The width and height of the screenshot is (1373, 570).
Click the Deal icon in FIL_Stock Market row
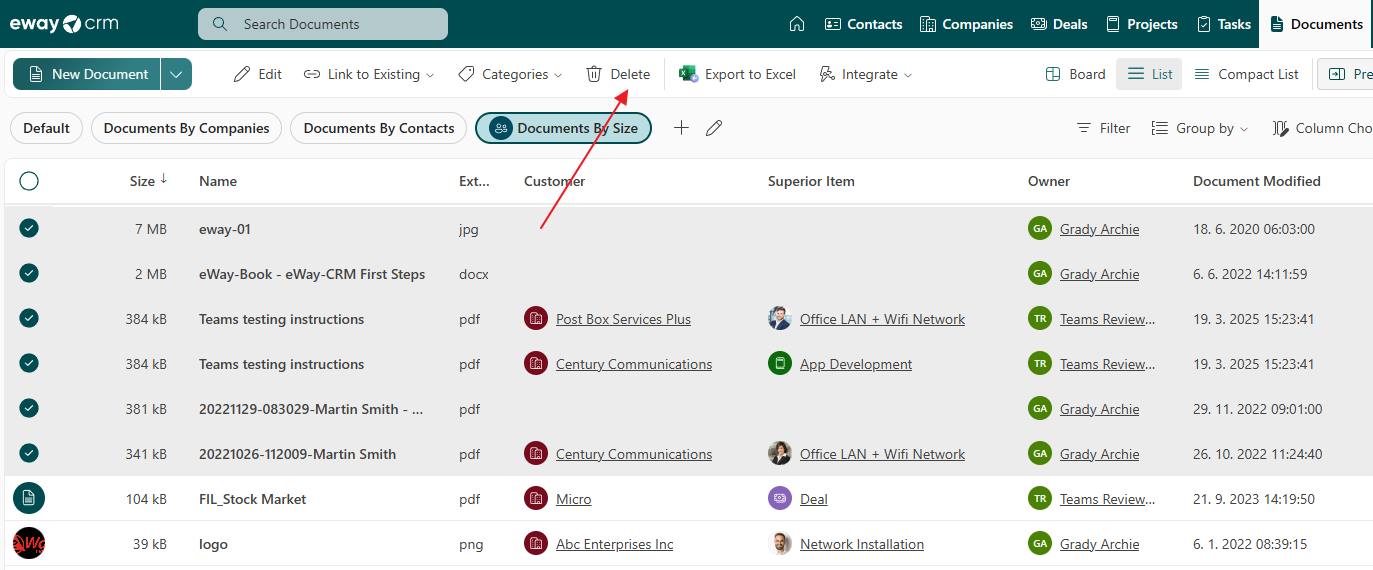(x=780, y=499)
